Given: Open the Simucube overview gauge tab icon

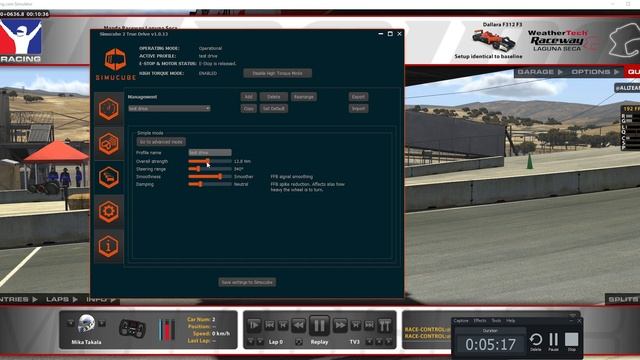Looking at the screenshot, I should point(109,109).
